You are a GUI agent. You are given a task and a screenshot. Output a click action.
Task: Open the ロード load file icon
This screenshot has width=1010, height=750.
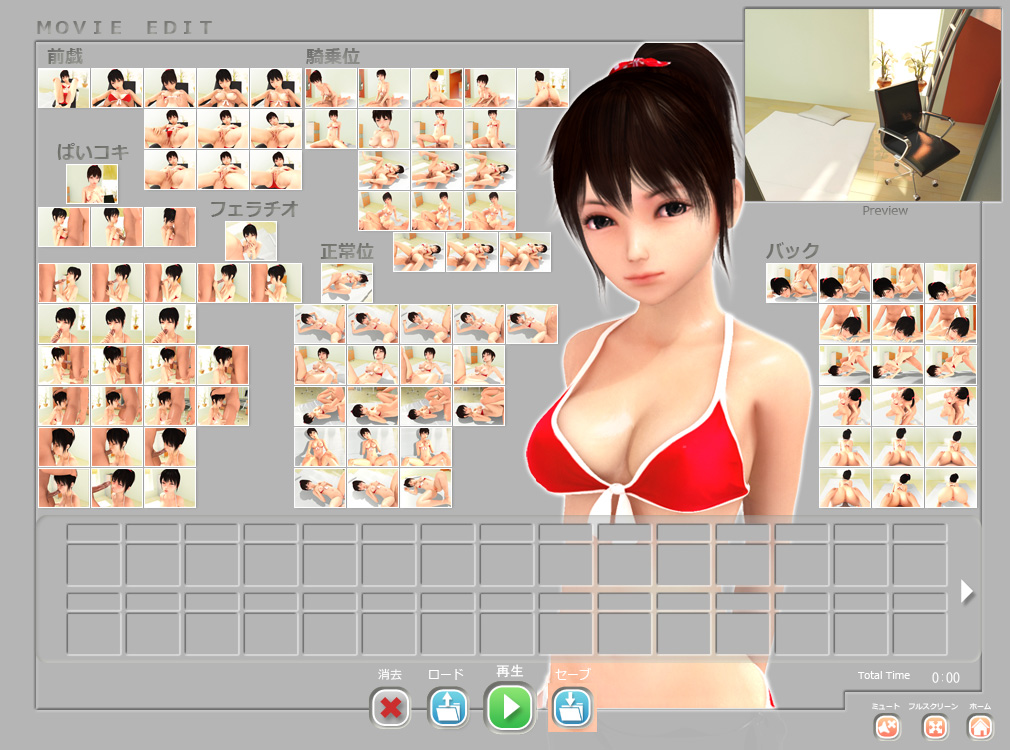(448, 708)
